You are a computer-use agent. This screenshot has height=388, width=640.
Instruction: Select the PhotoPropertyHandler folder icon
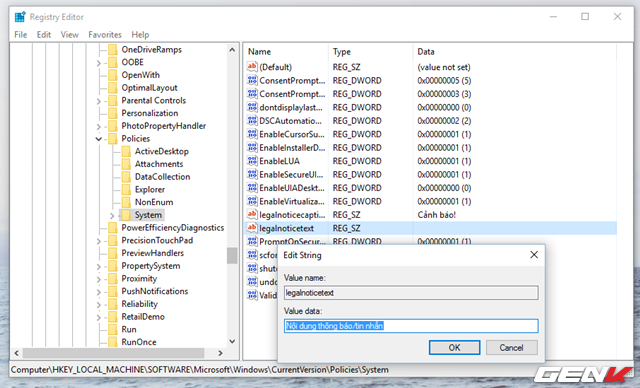pos(113,126)
